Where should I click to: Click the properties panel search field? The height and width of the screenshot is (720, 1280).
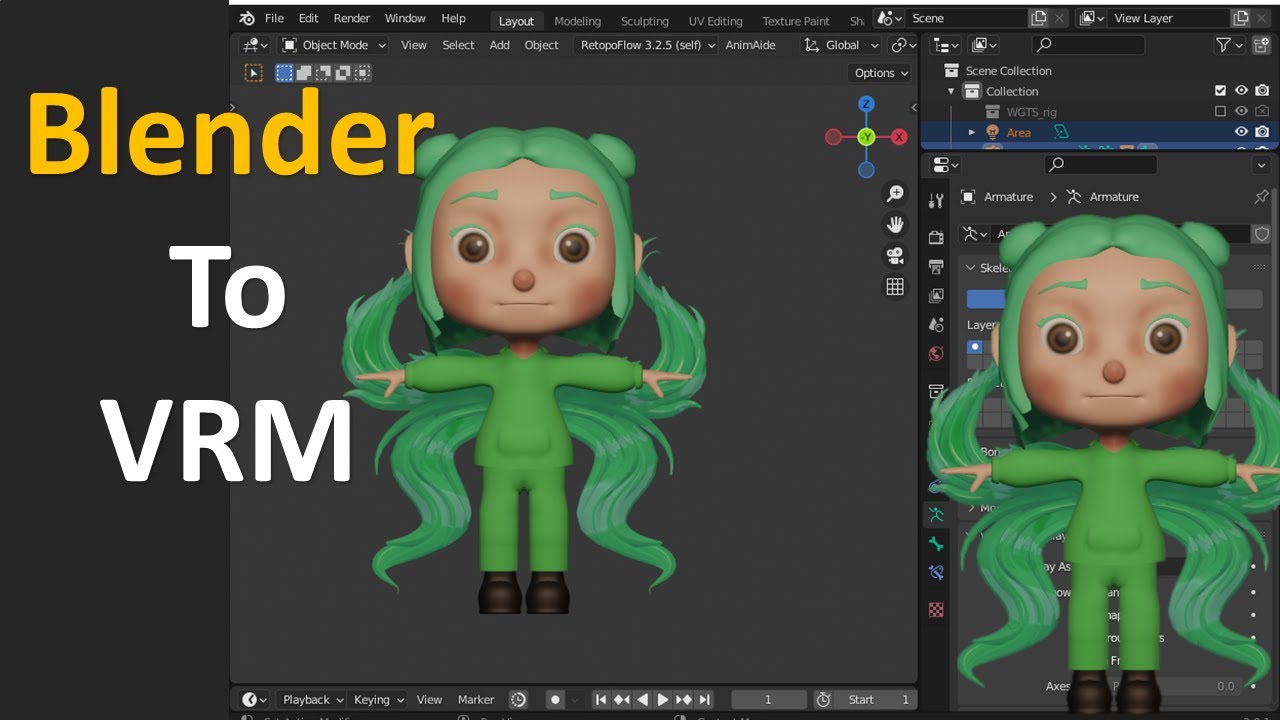[1100, 164]
